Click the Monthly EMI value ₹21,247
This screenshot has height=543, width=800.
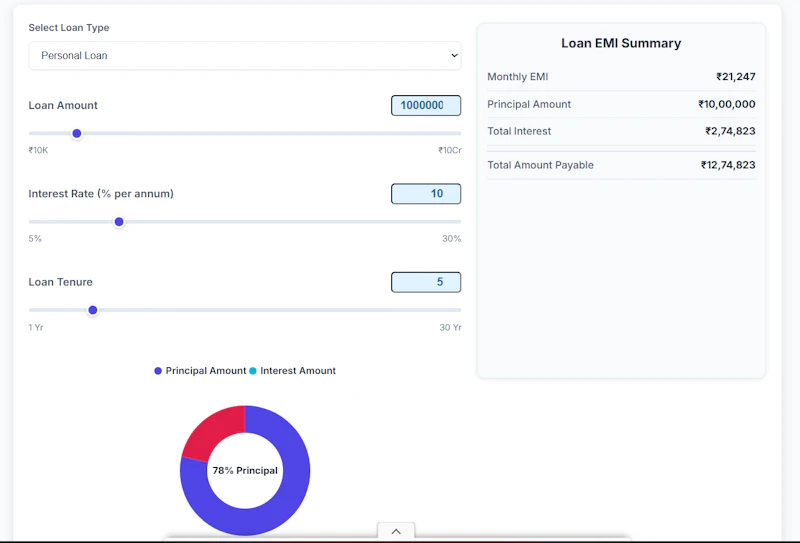pos(736,77)
